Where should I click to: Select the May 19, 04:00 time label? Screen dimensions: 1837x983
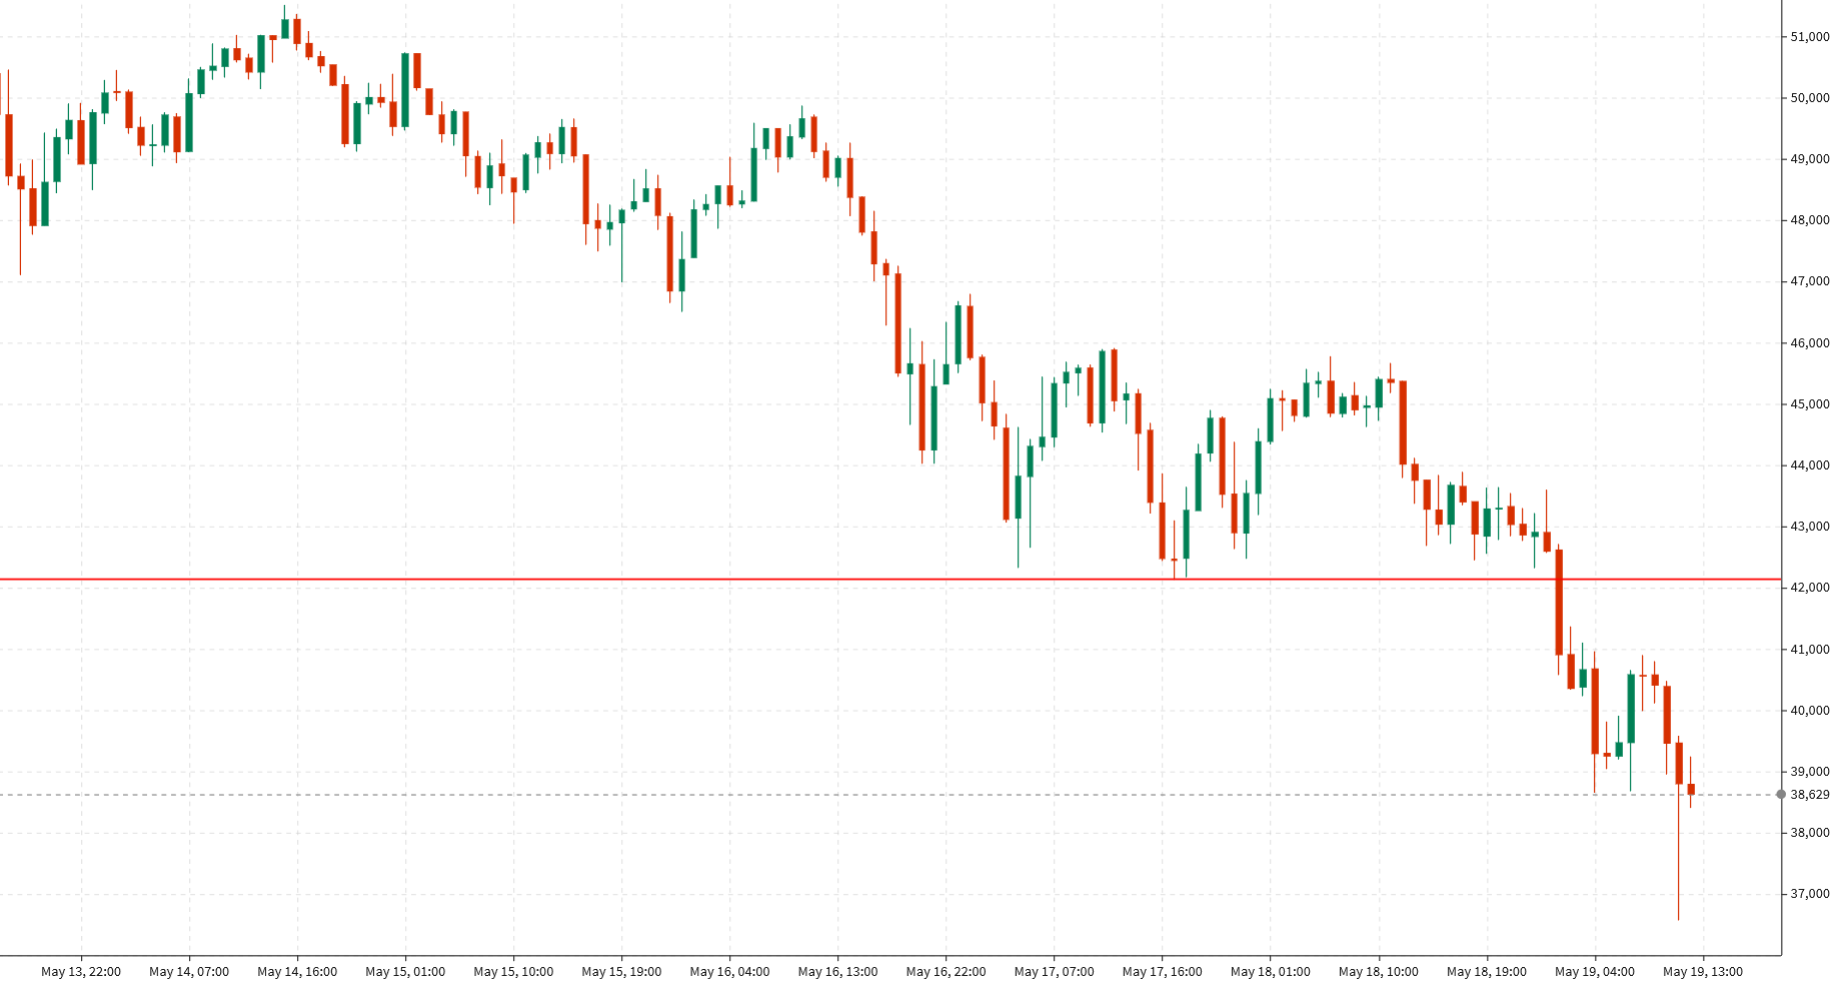1595,972
